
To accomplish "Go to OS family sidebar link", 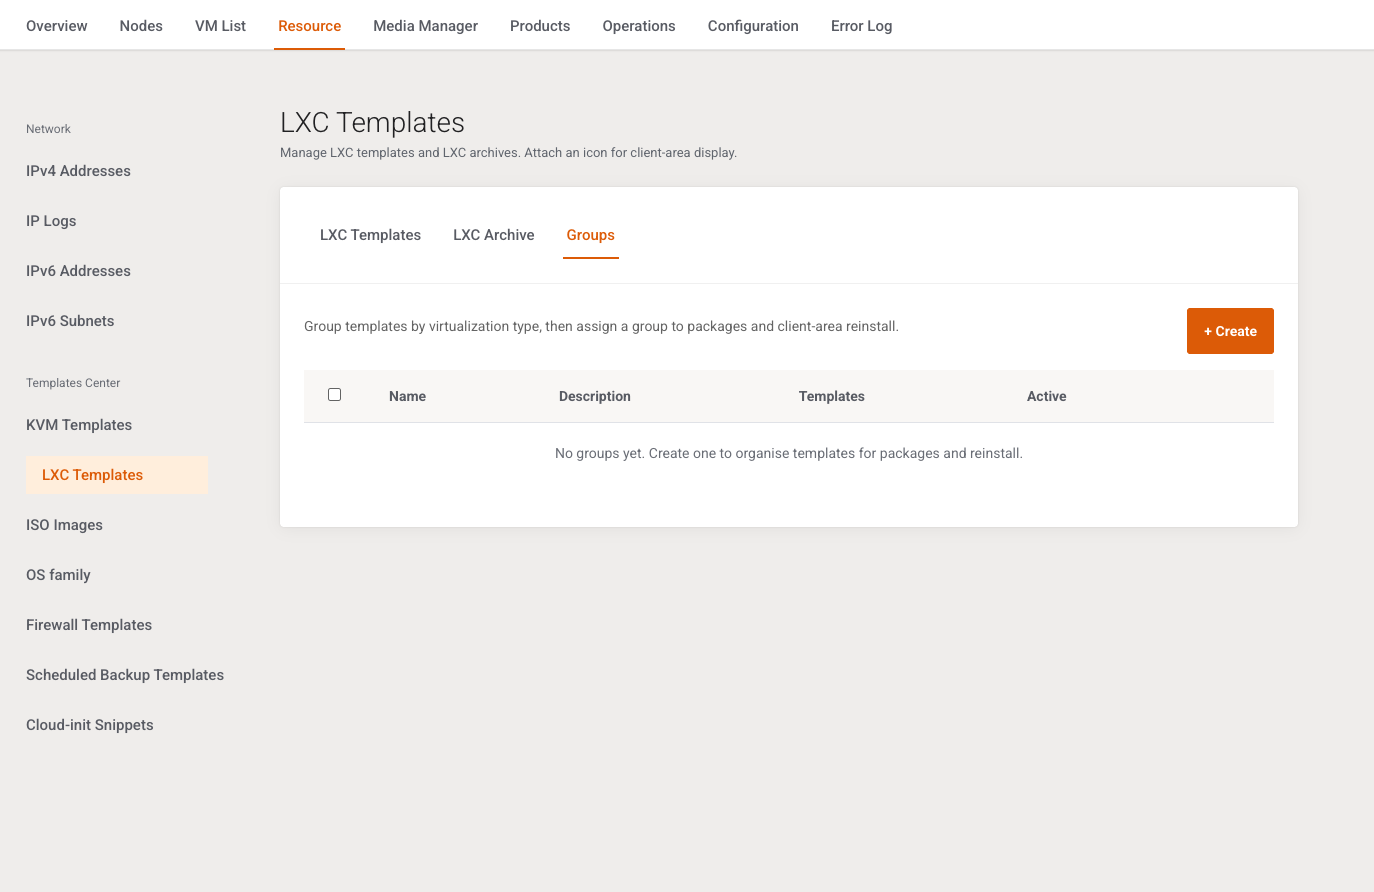I will point(58,575).
